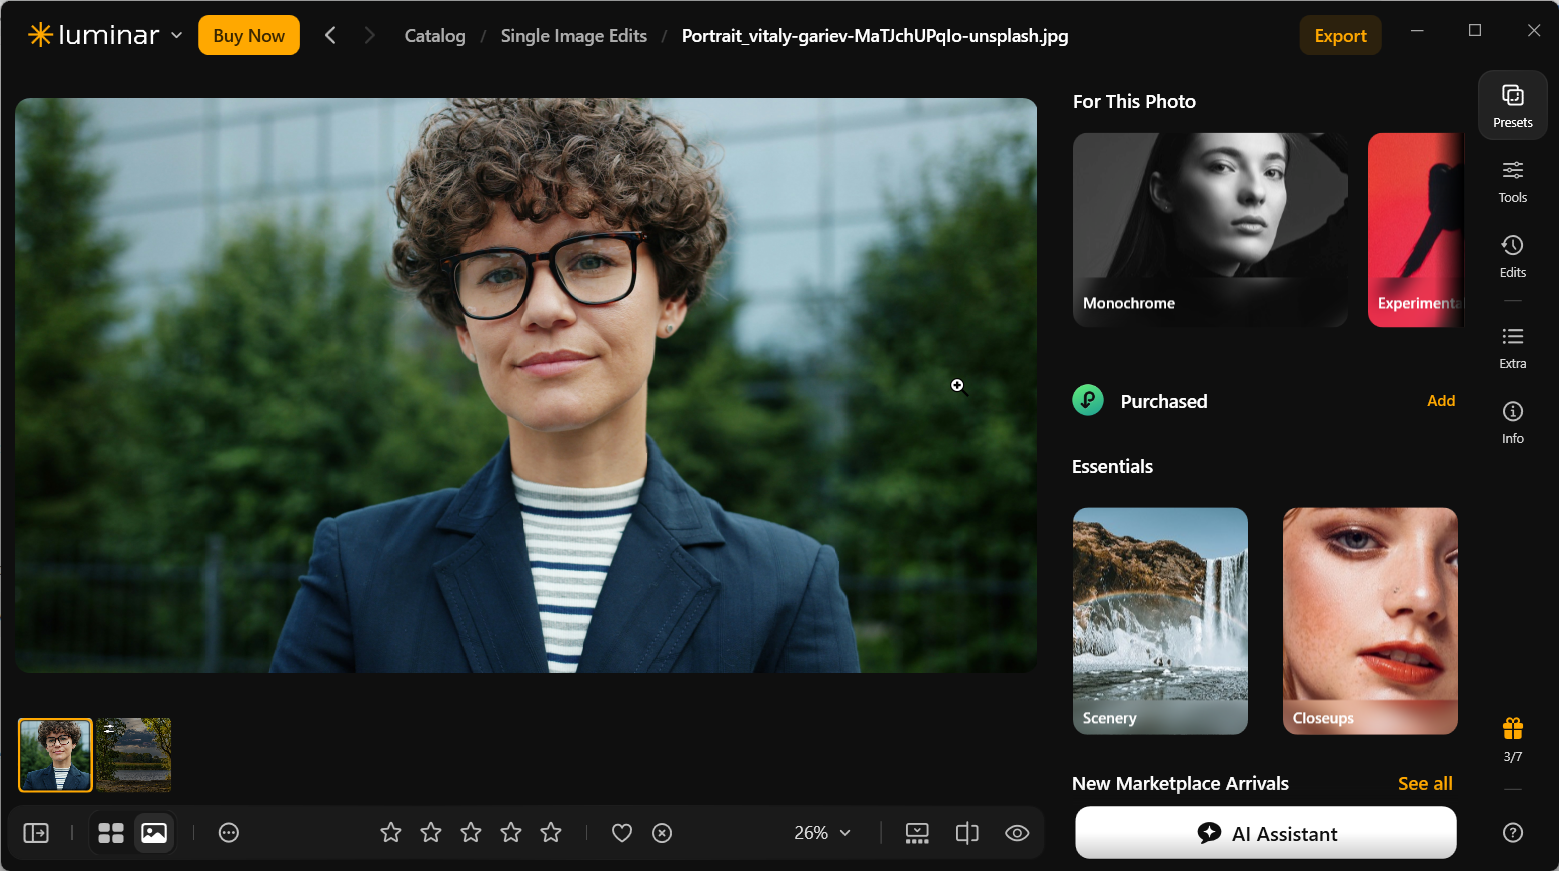Open the more options ellipsis icon
This screenshot has height=871, width=1559.
[229, 833]
